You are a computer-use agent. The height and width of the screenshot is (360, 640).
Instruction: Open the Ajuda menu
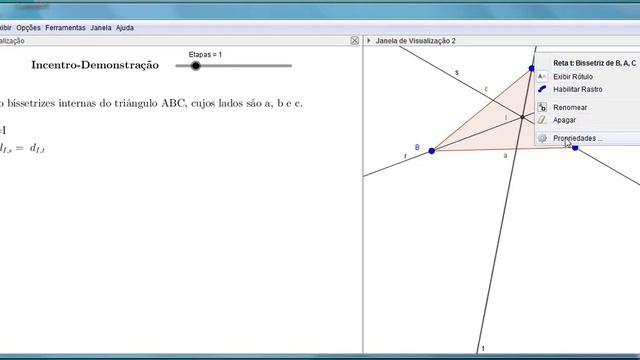coord(124,28)
